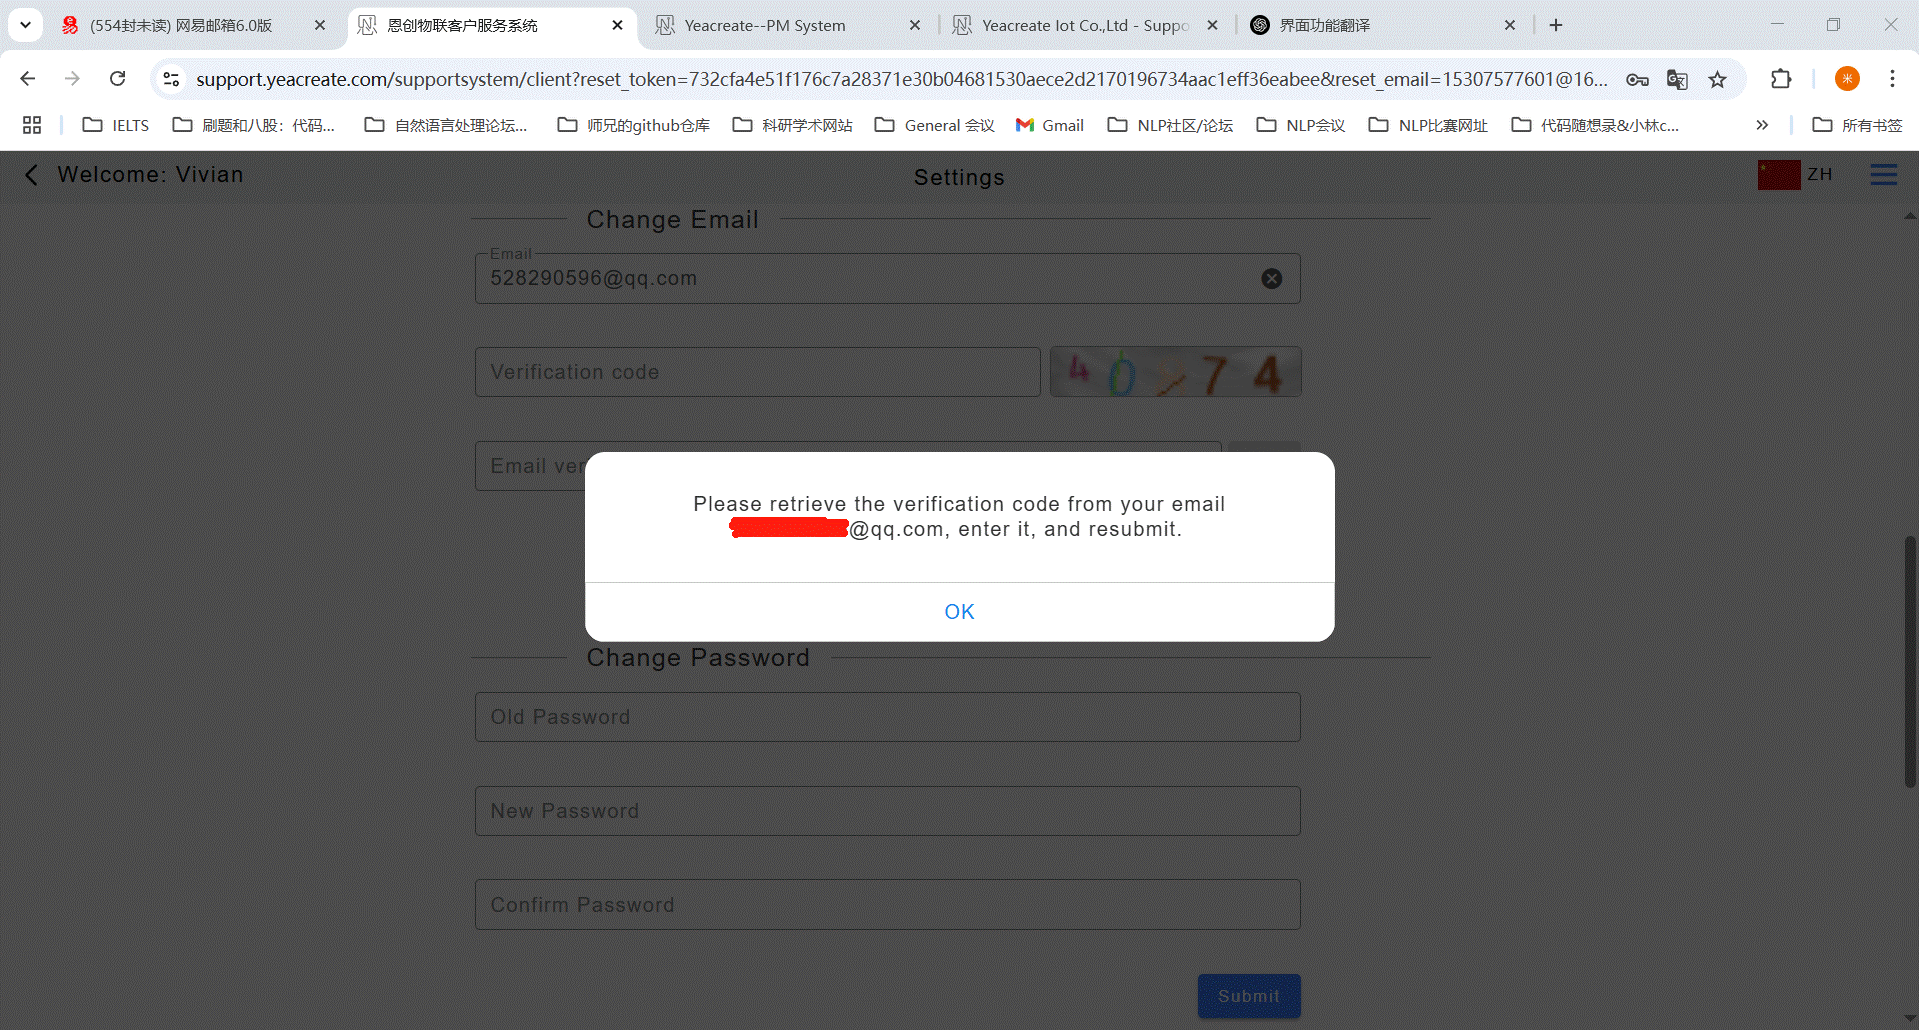
Task: Open the hamburger menu in the app header
Action: pyautogui.click(x=1883, y=175)
